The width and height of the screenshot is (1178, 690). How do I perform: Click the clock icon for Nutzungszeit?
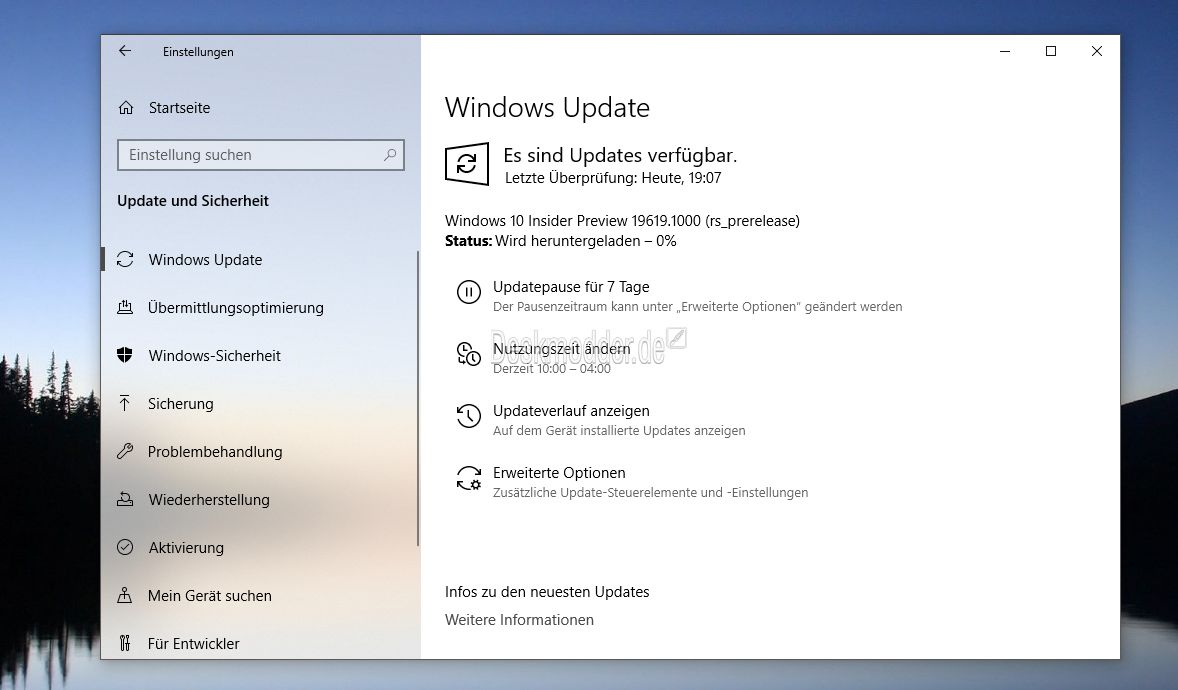point(469,354)
